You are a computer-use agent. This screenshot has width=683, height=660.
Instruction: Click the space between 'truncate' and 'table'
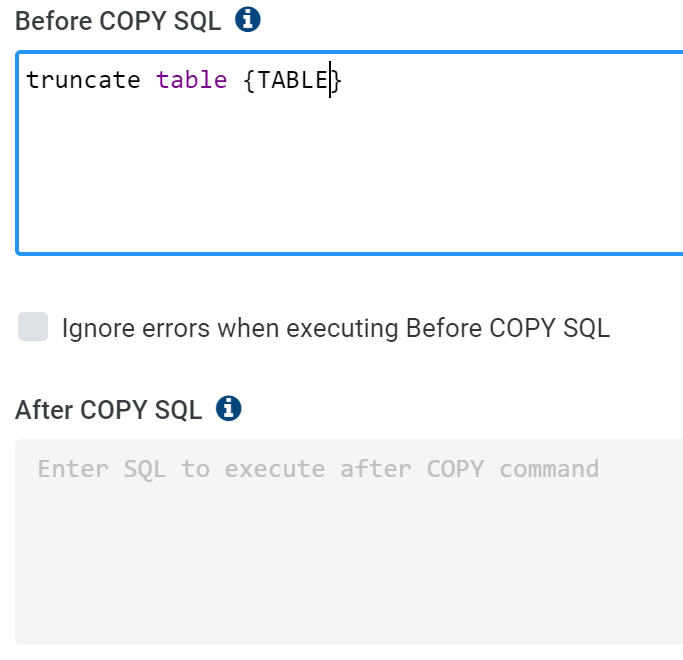point(149,80)
